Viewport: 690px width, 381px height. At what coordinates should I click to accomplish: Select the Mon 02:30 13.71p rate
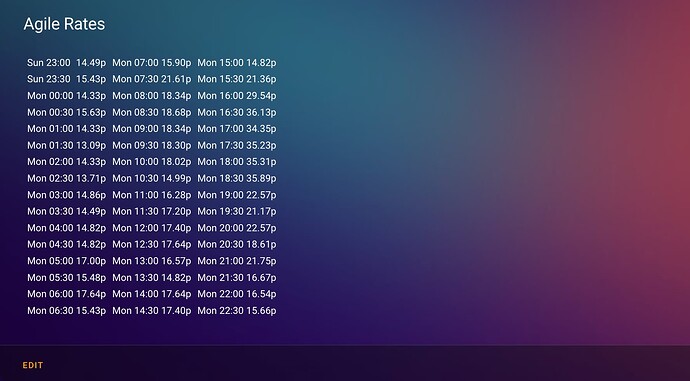tap(66, 179)
